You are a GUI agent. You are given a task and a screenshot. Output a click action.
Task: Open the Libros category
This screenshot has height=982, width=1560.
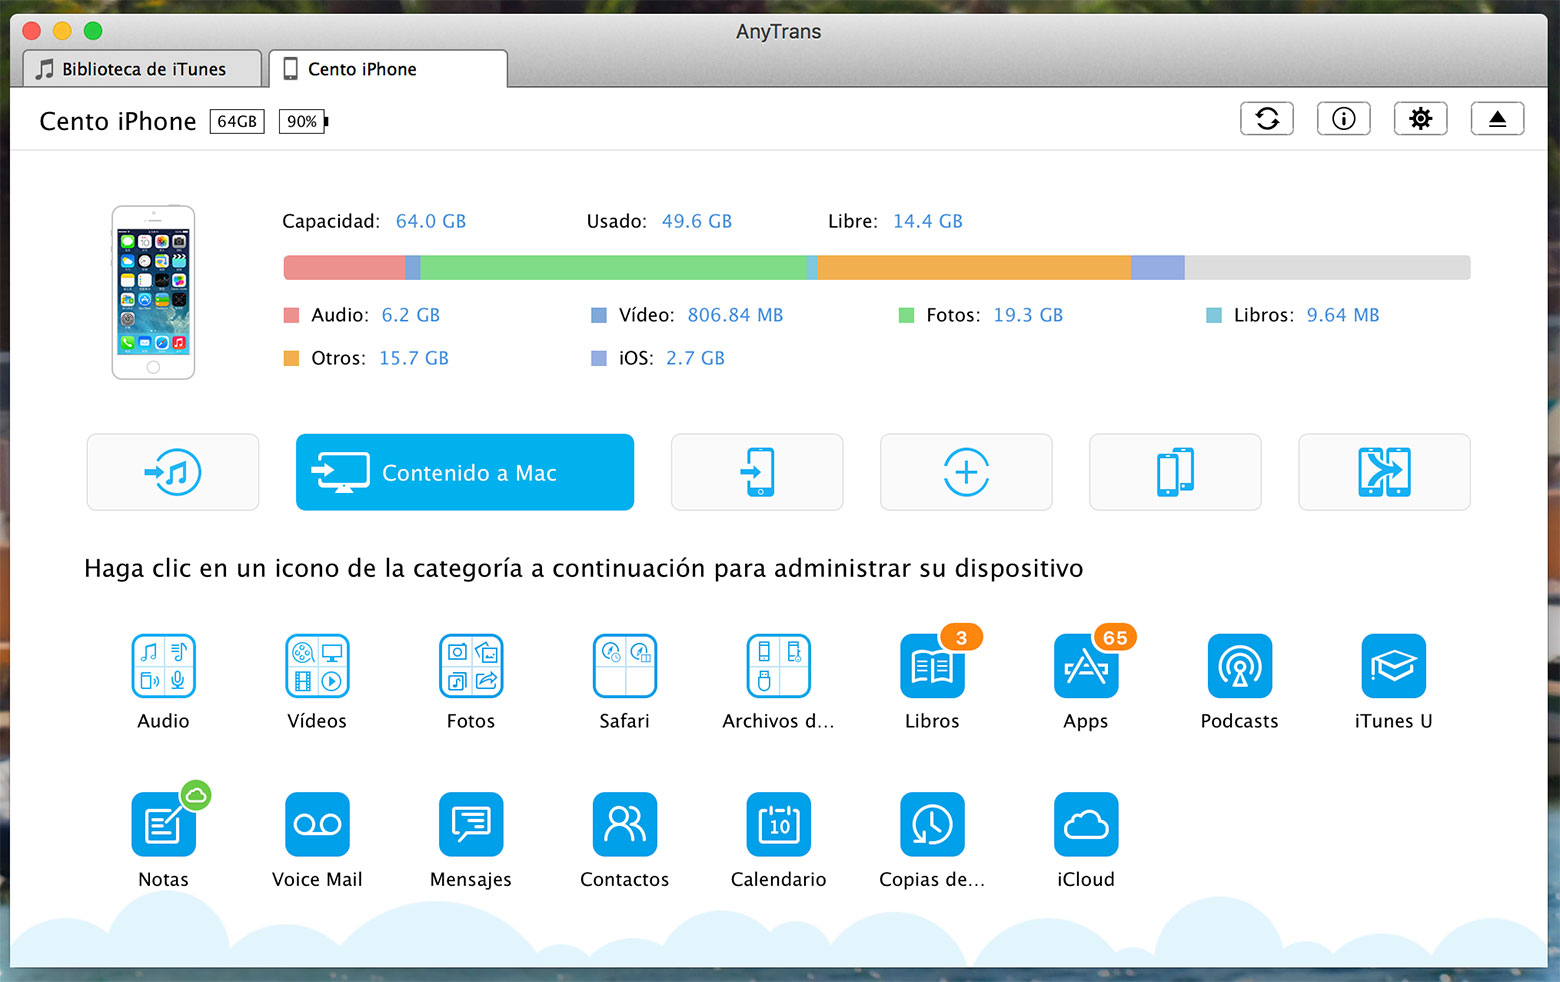coord(932,666)
